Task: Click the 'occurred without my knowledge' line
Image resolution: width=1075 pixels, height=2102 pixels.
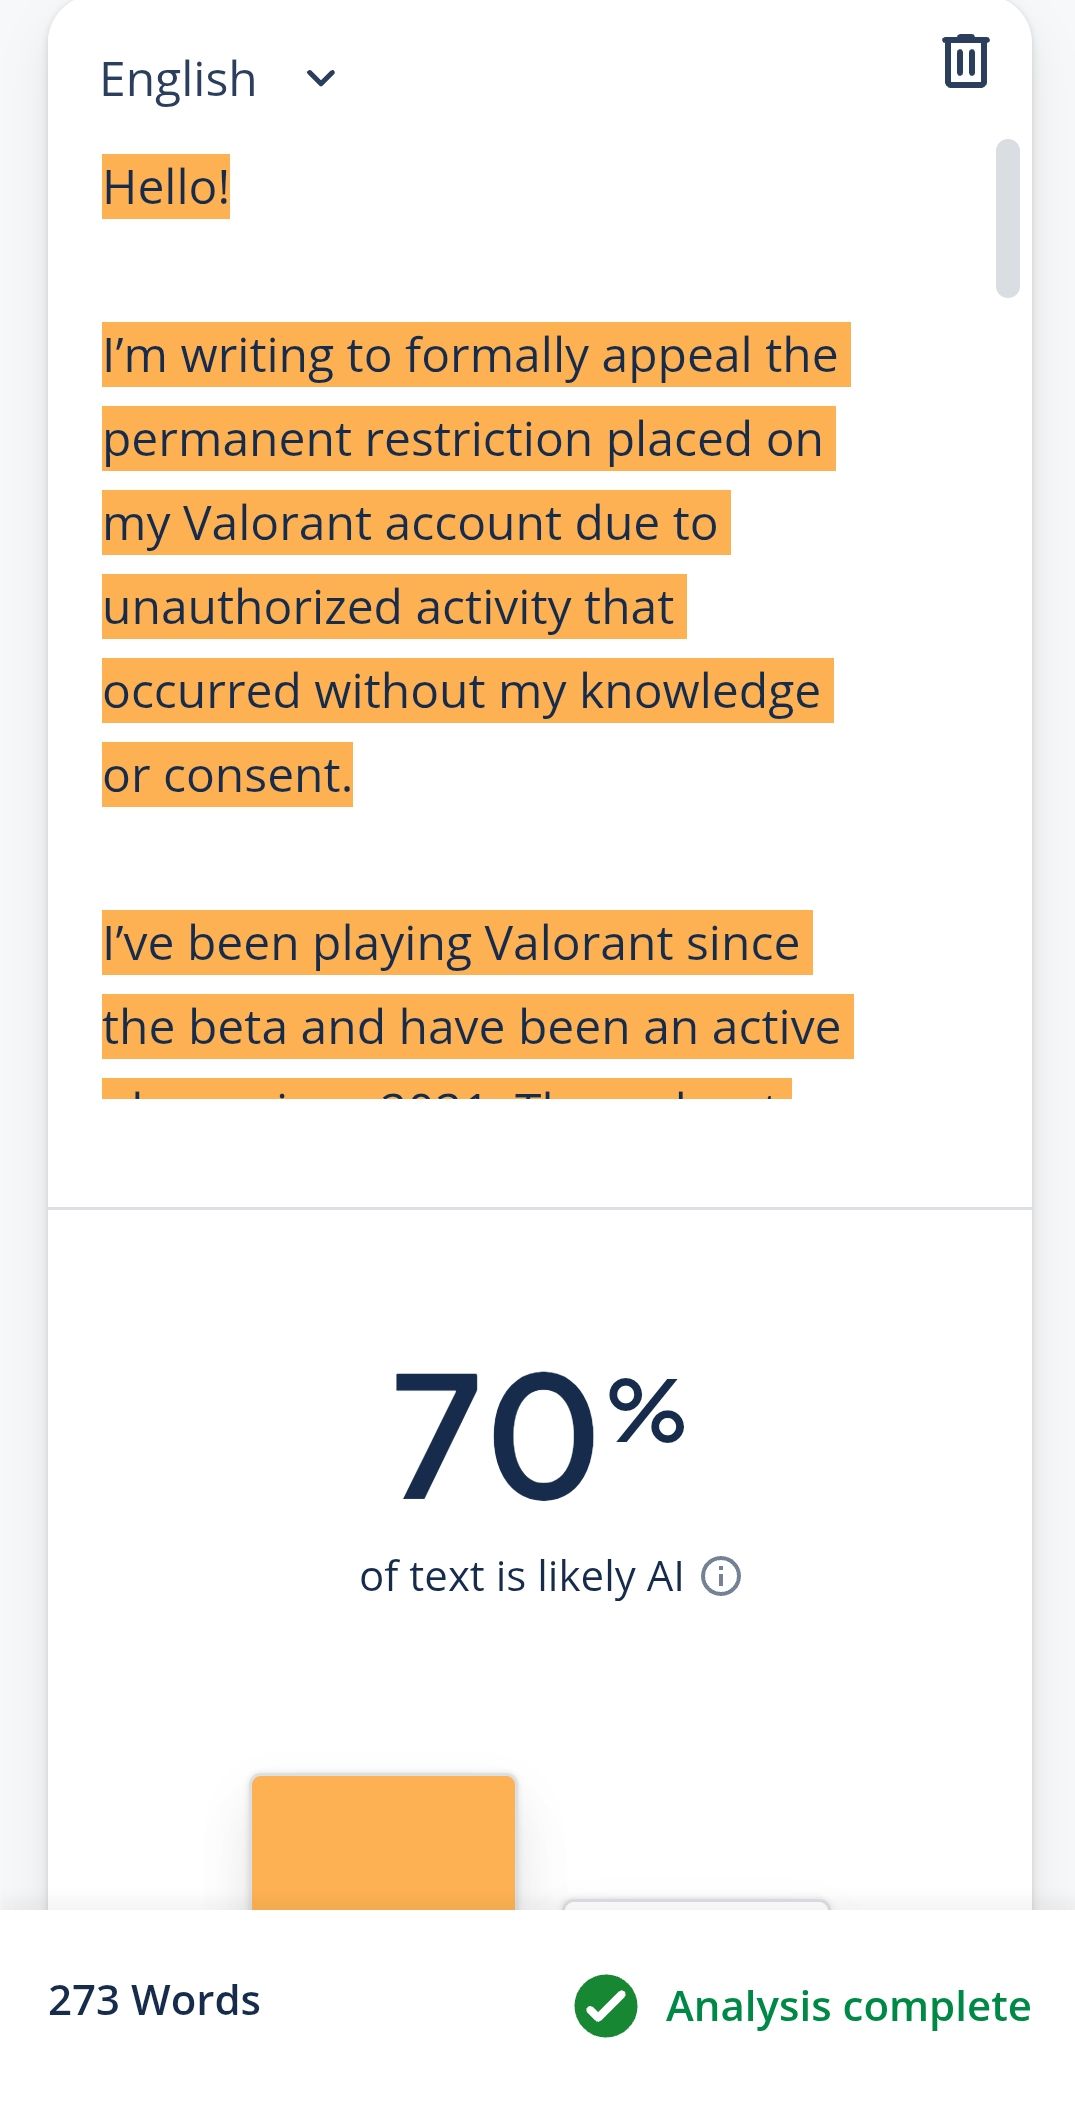Action: click(462, 691)
